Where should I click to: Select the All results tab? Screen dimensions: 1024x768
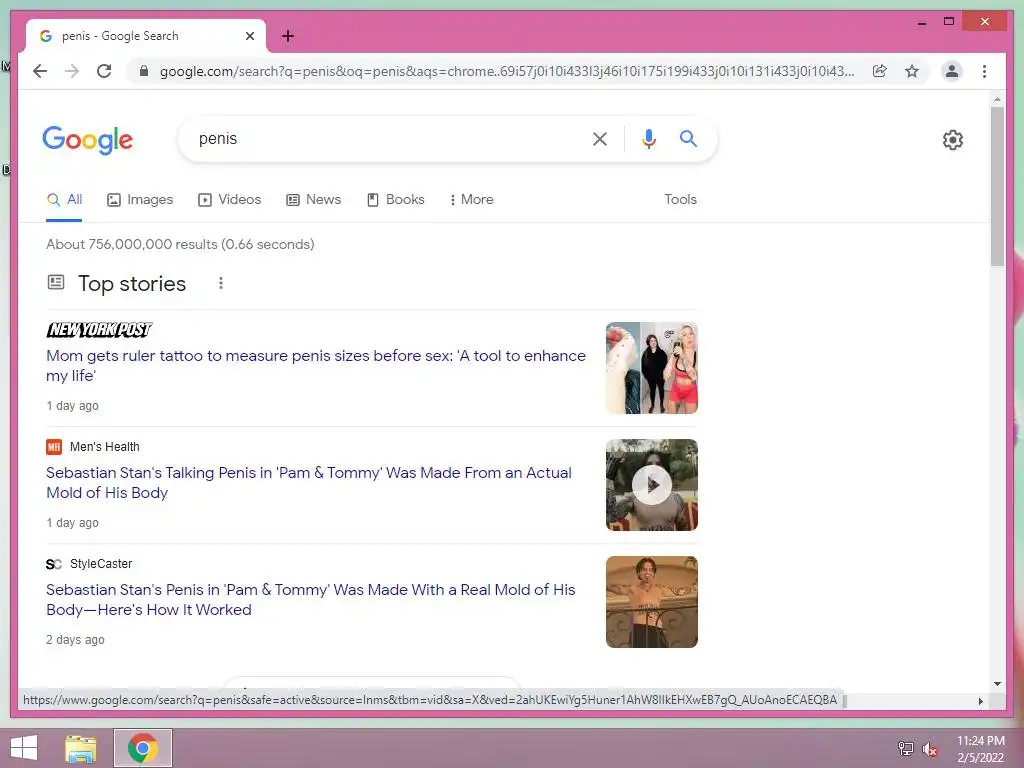[64, 200]
